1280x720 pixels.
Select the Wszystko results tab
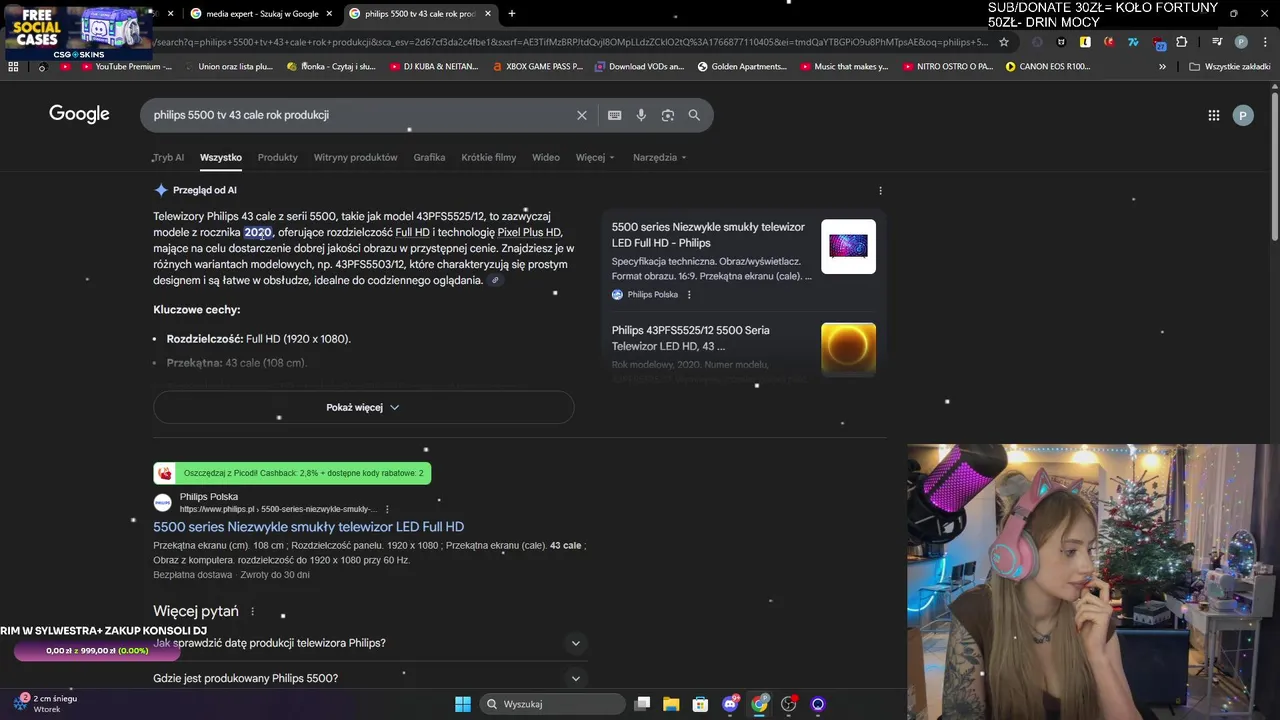[221, 157]
